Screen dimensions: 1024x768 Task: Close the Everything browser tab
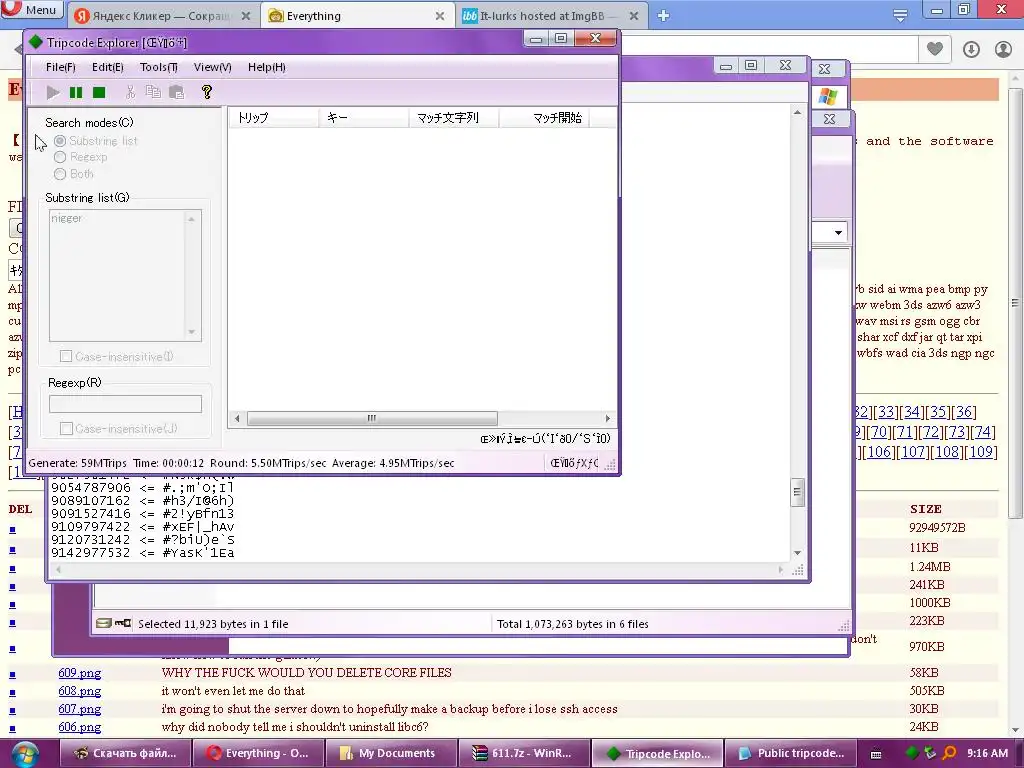(440, 16)
